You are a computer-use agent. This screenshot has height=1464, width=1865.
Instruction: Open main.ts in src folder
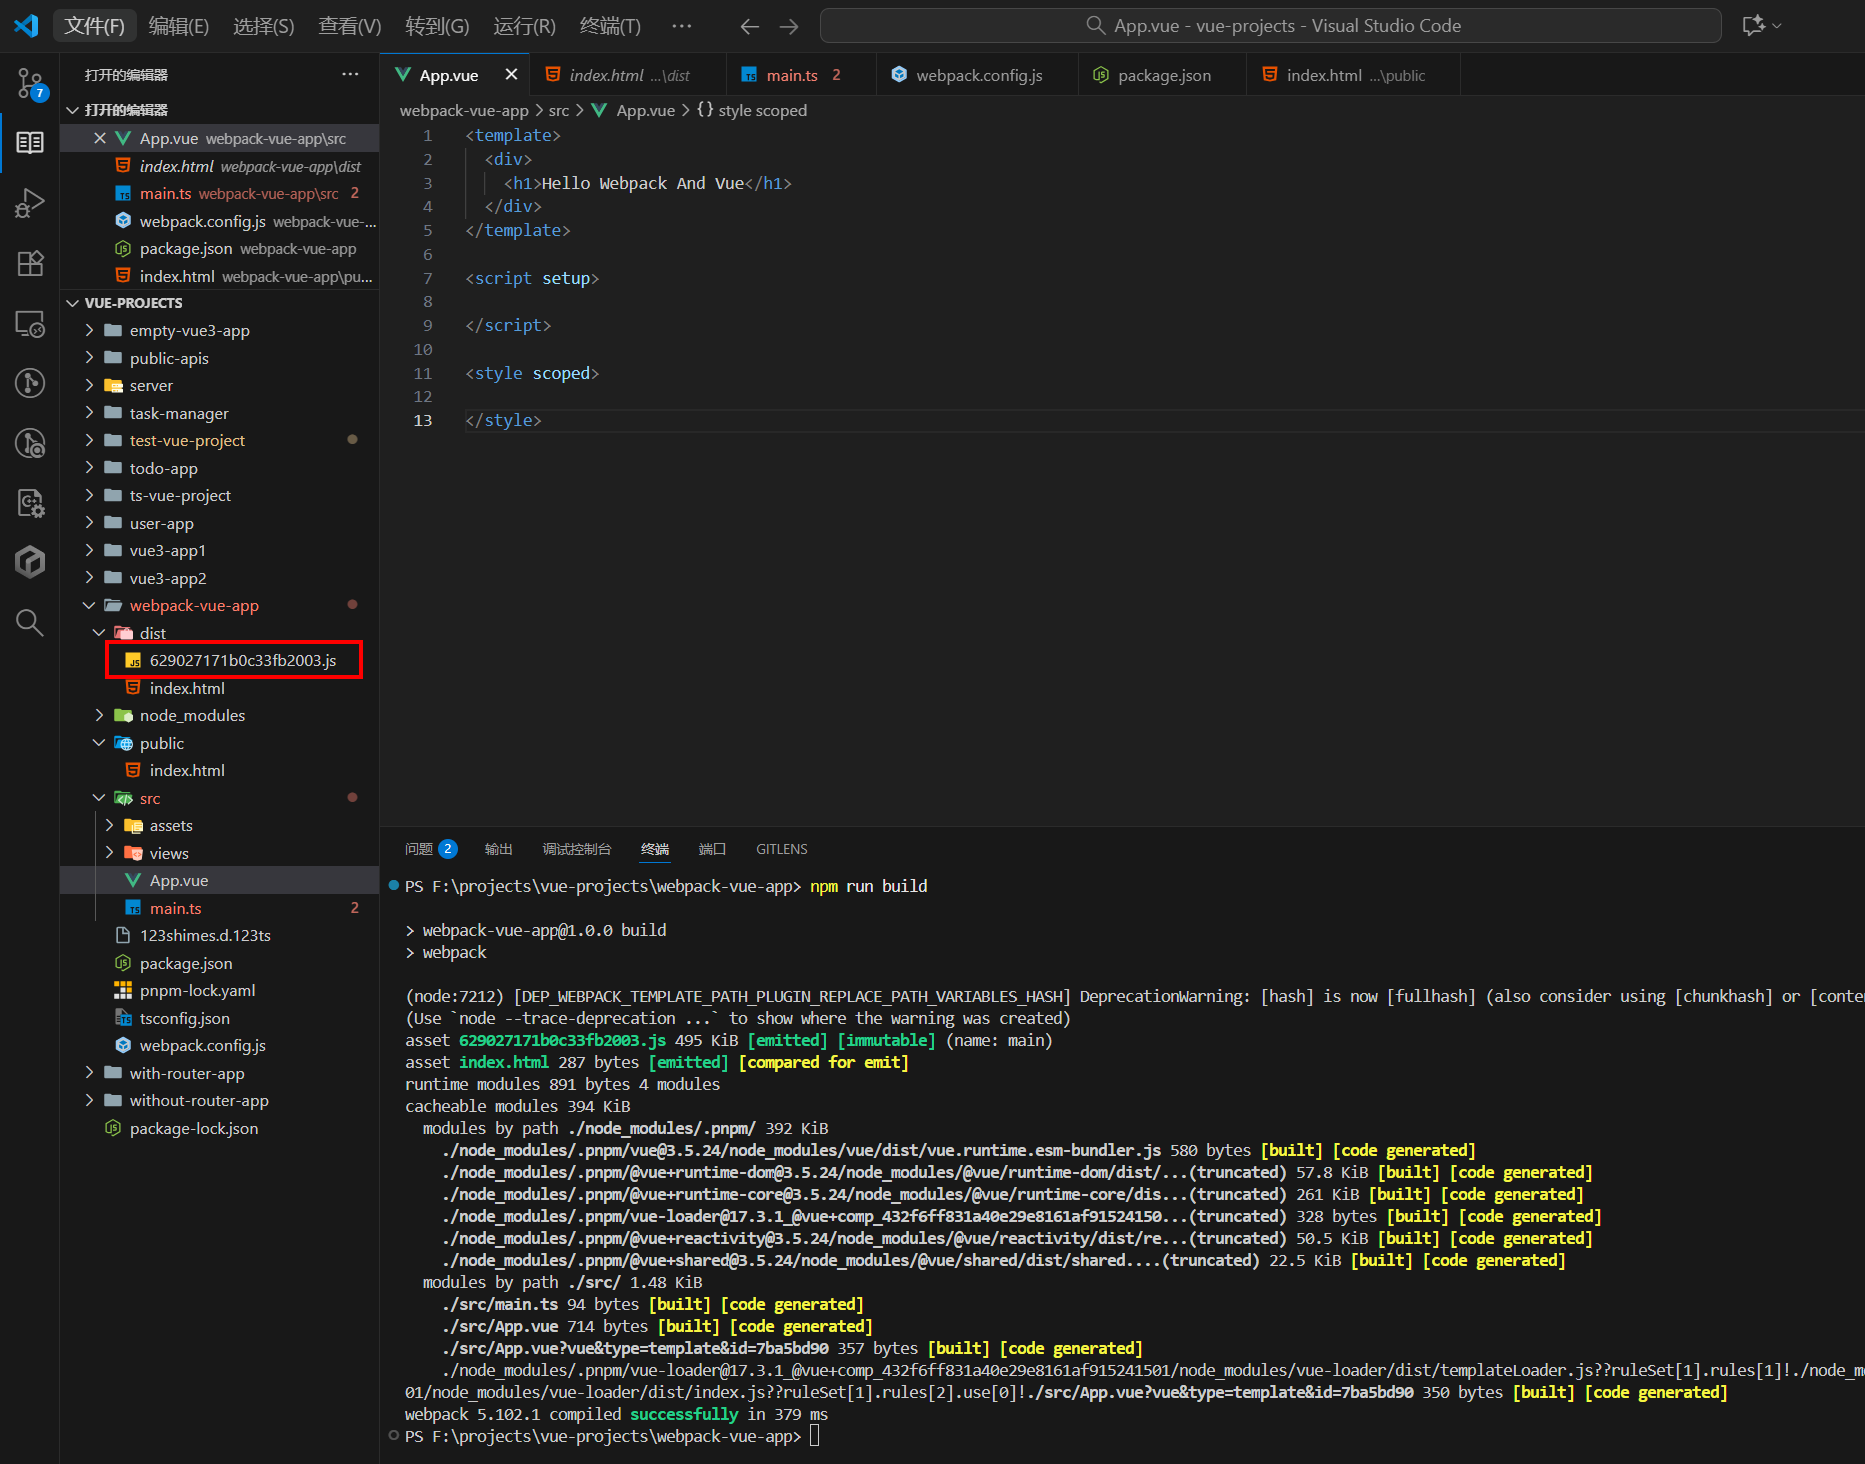point(176,908)
